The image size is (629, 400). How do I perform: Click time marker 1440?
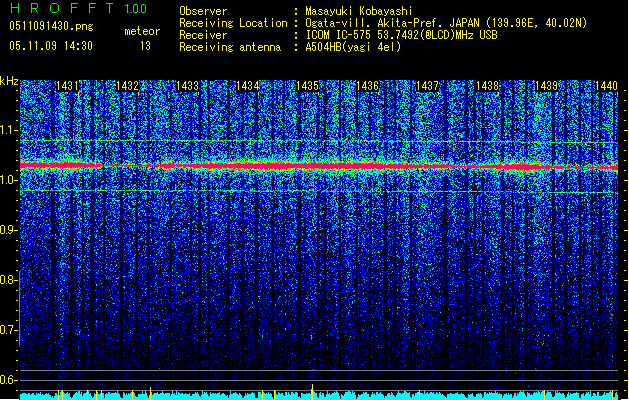pos(607,86)
